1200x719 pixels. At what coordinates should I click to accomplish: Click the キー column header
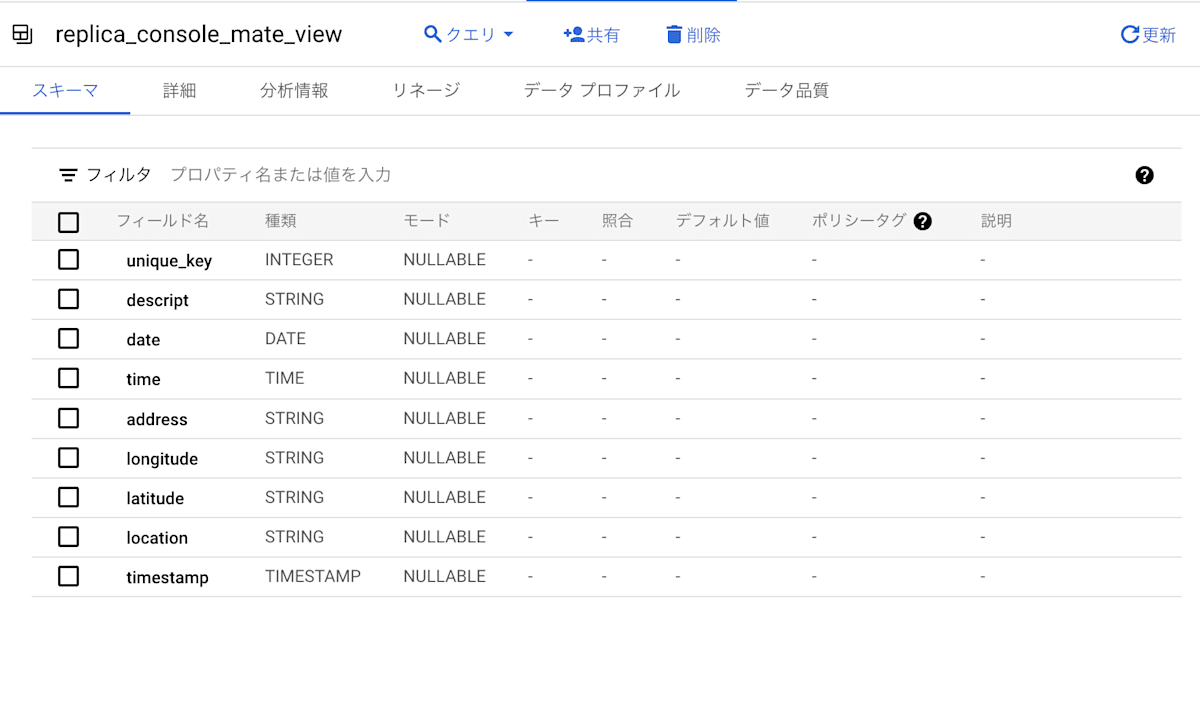pyautogui.click(x=544, y=221)
